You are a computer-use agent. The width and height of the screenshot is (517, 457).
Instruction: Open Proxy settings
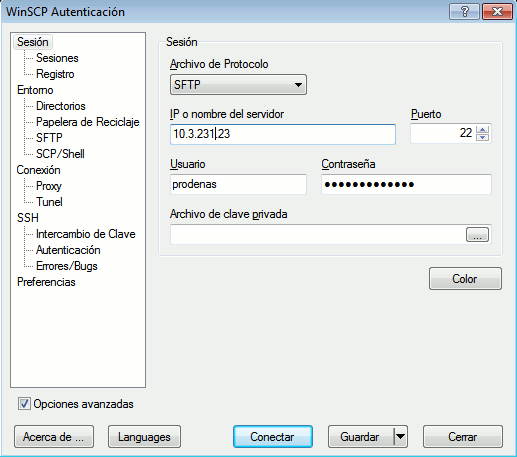click(49, 186)
